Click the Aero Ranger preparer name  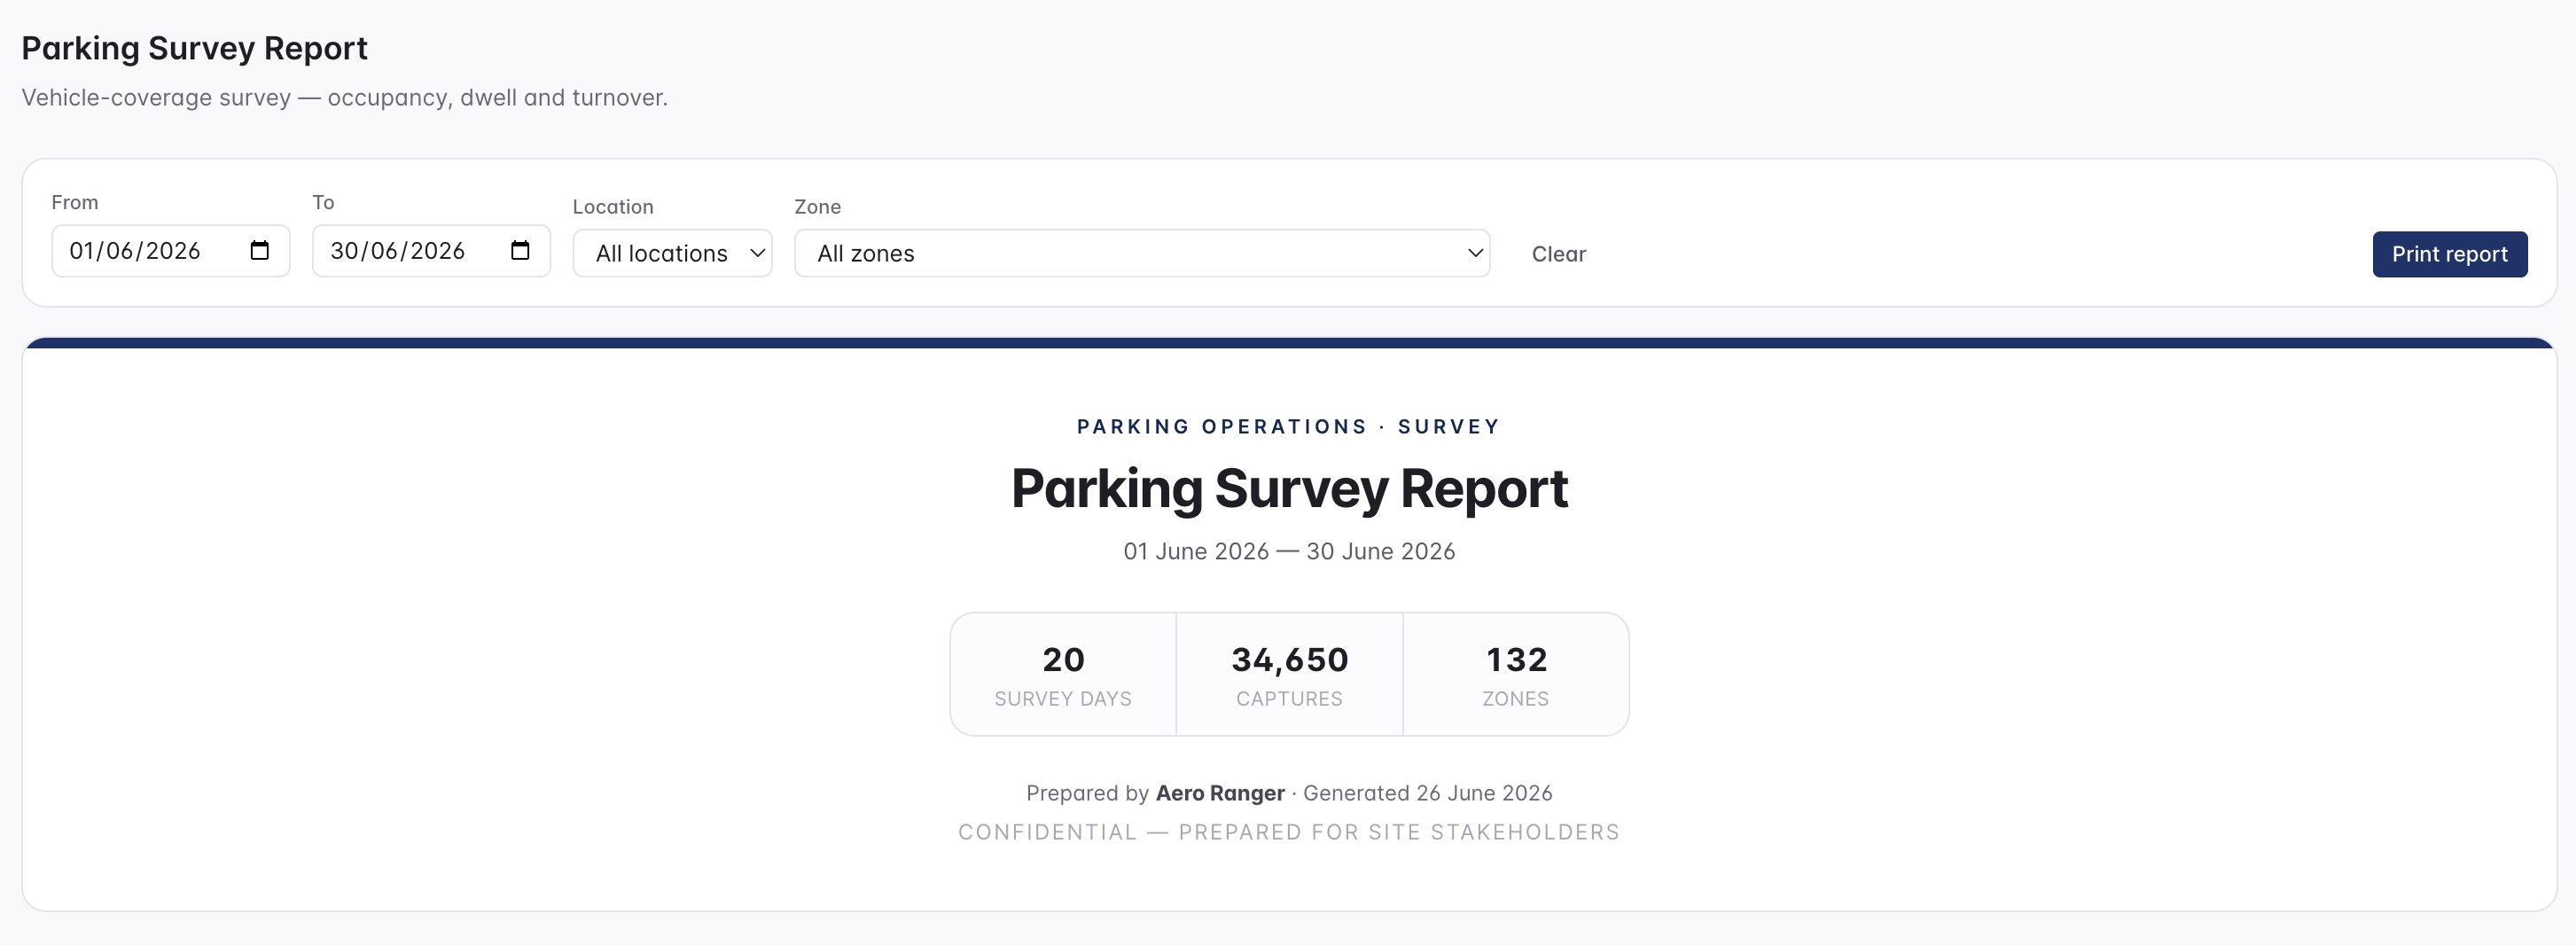click(1220, 793)
